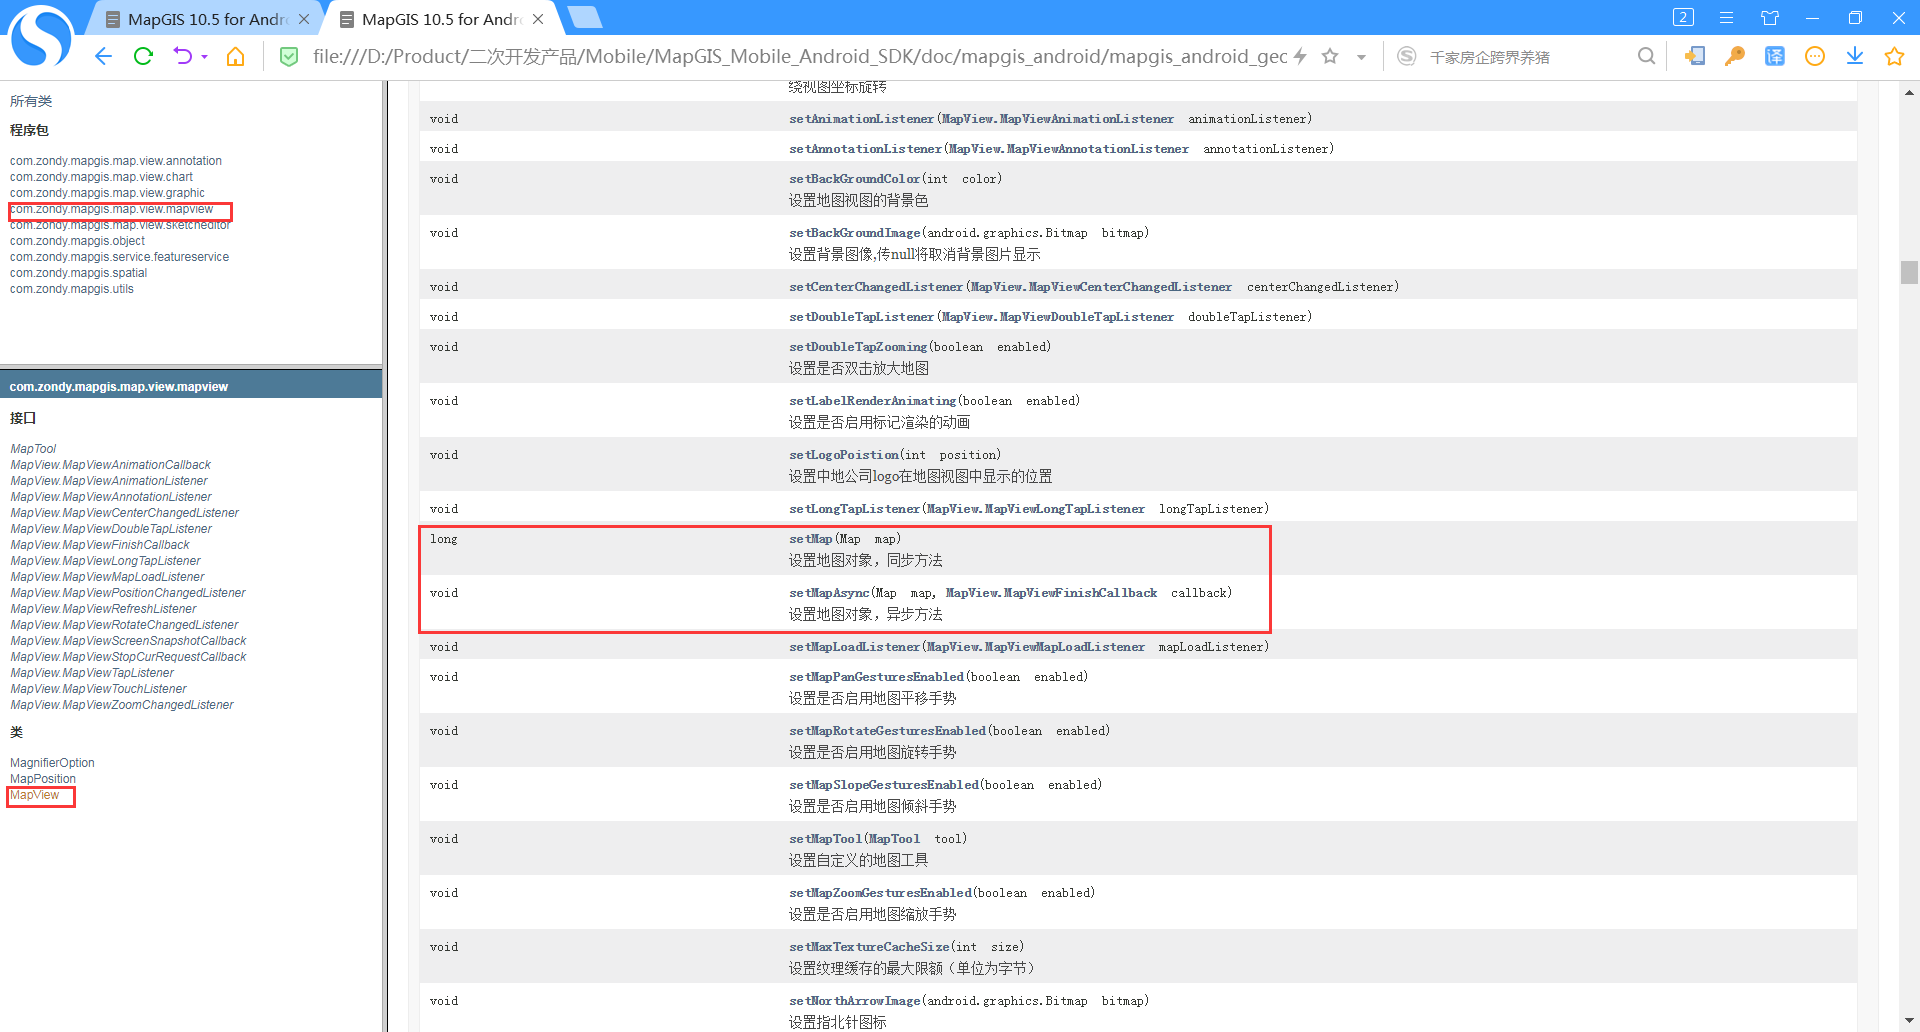The height and width of the screenshot is (1032, 1920).
Task: Open the restore history dropdown arrow
Action: click(204, 57)
